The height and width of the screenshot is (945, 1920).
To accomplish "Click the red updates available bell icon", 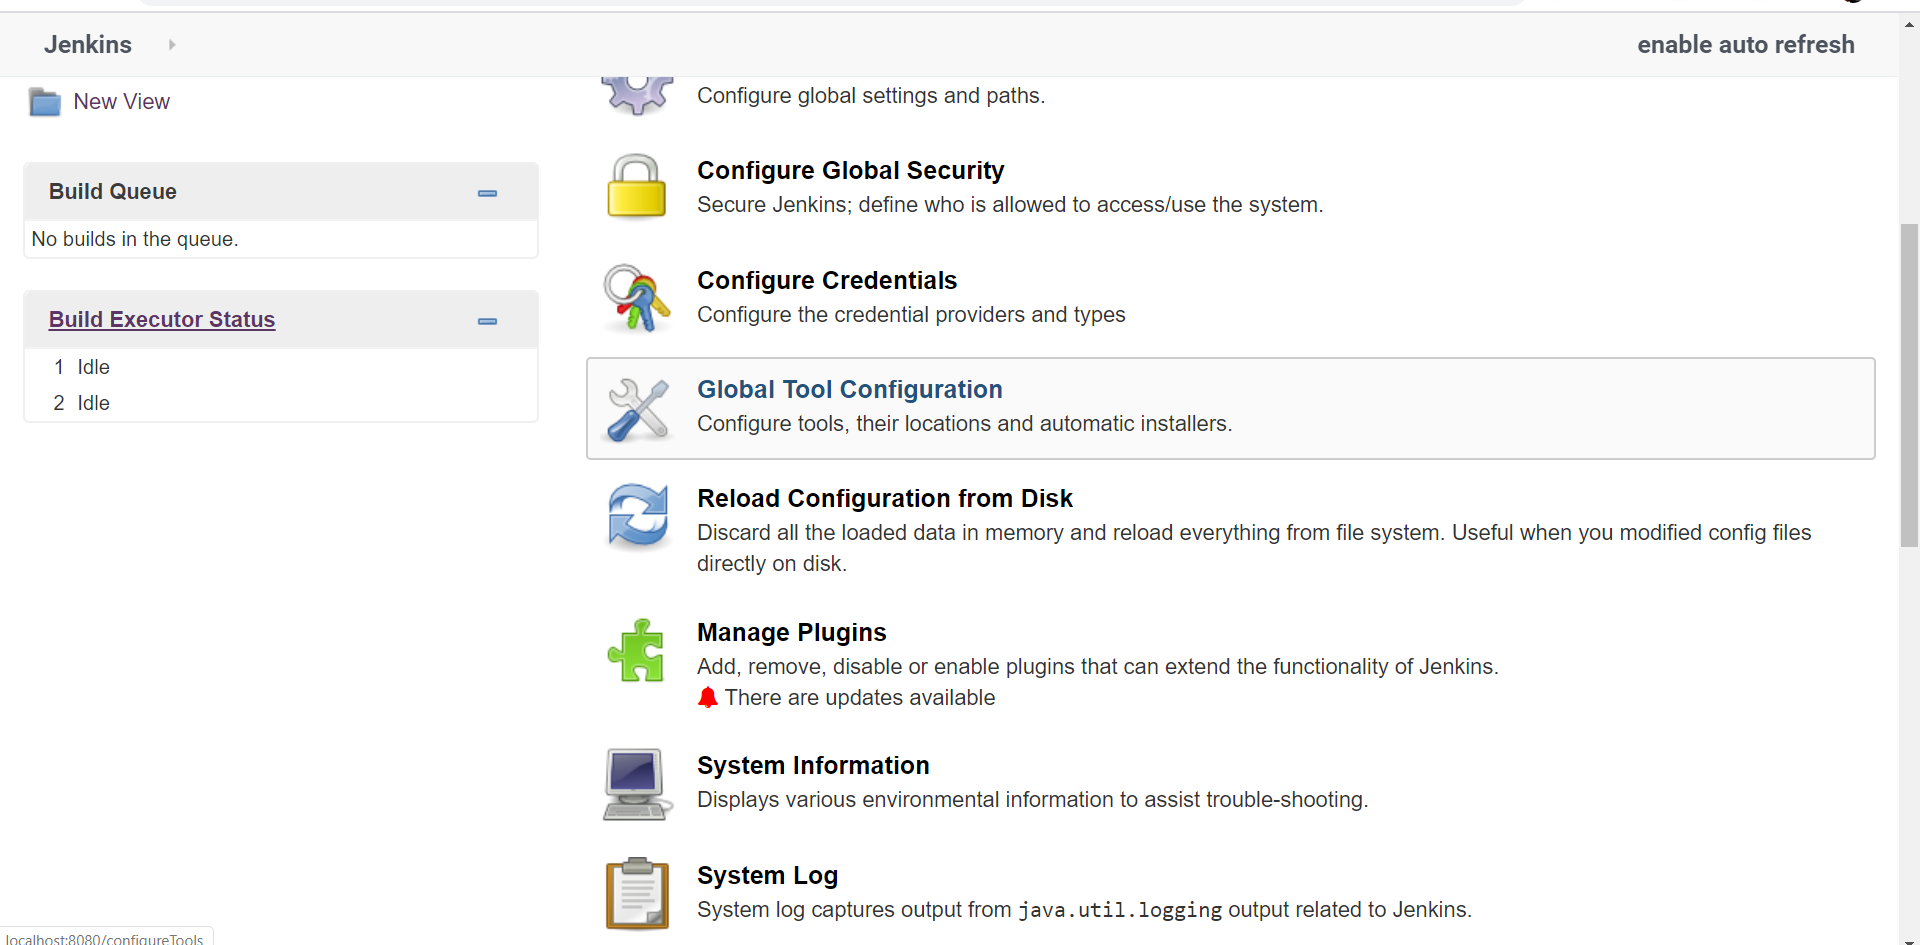I will (x=708, y=697).
